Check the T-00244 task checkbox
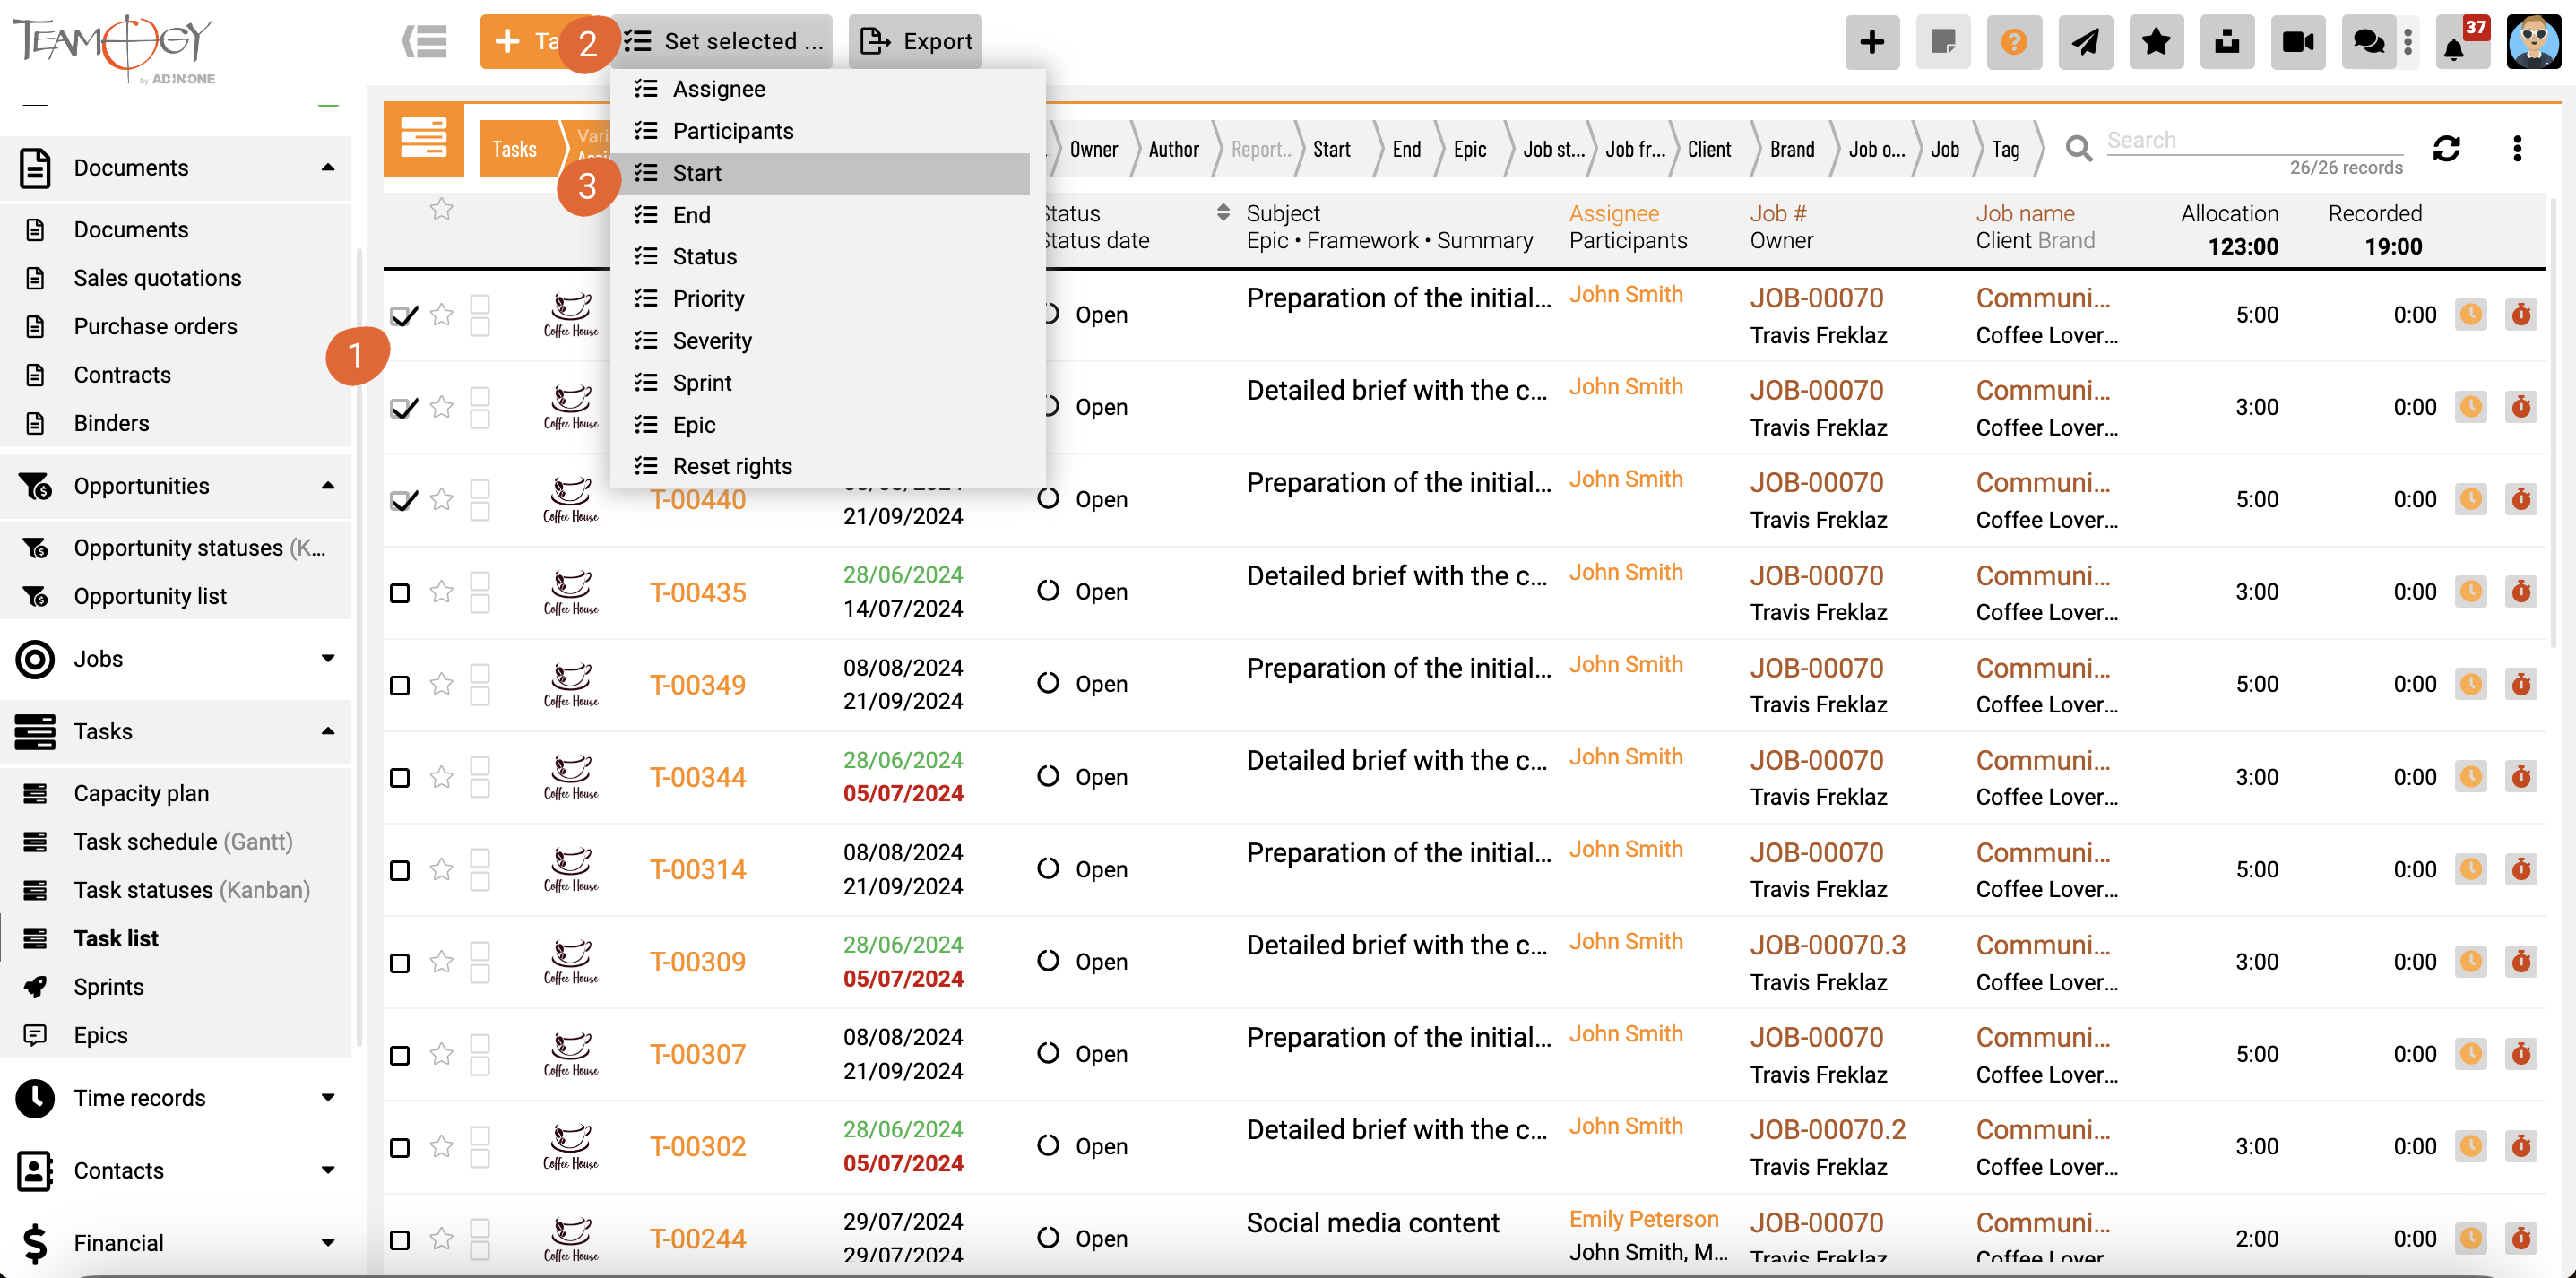 399,1240
